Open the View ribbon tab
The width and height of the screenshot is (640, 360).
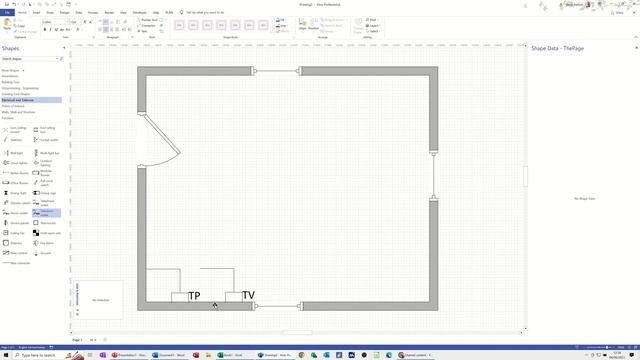pos(123,13)
